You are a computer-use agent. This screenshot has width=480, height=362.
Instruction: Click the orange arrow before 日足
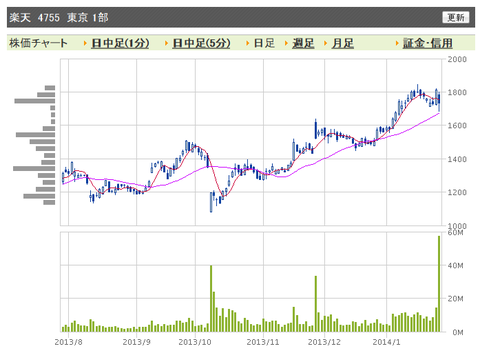pos(248,43)
